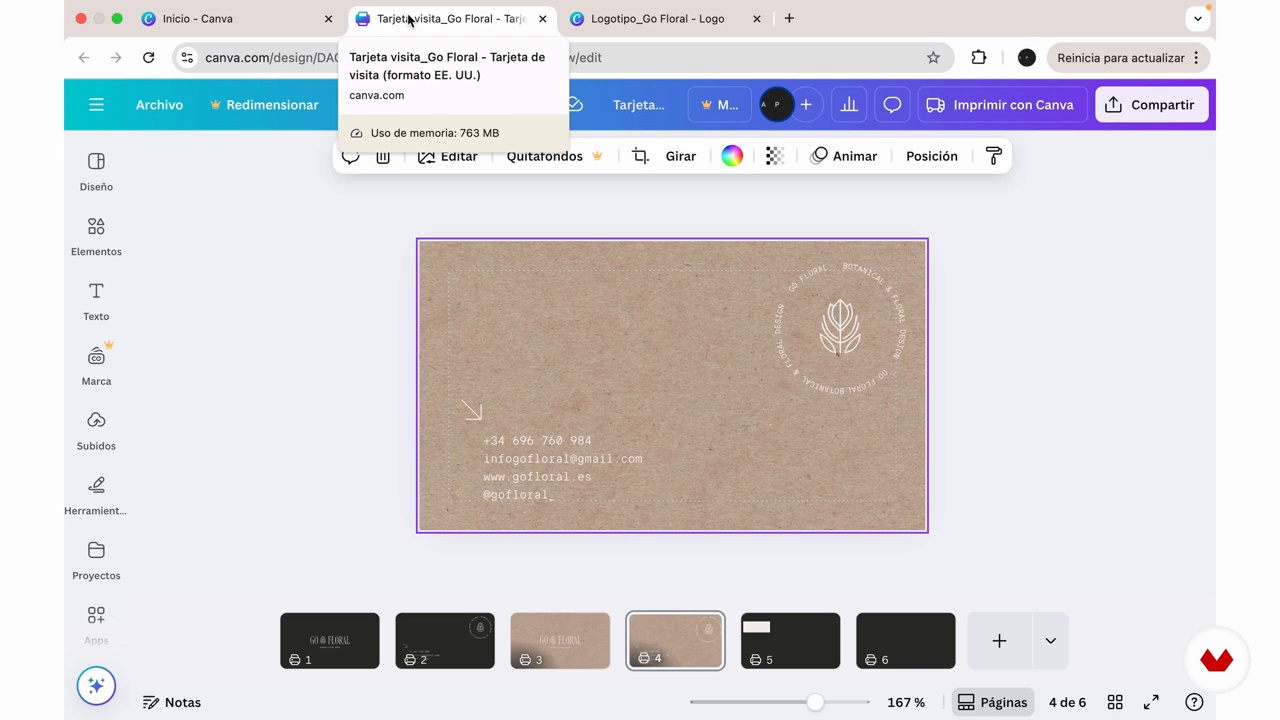1280x720 pixels.
Task: Open the Elementos sidebar panel
Action: [96, 237]
